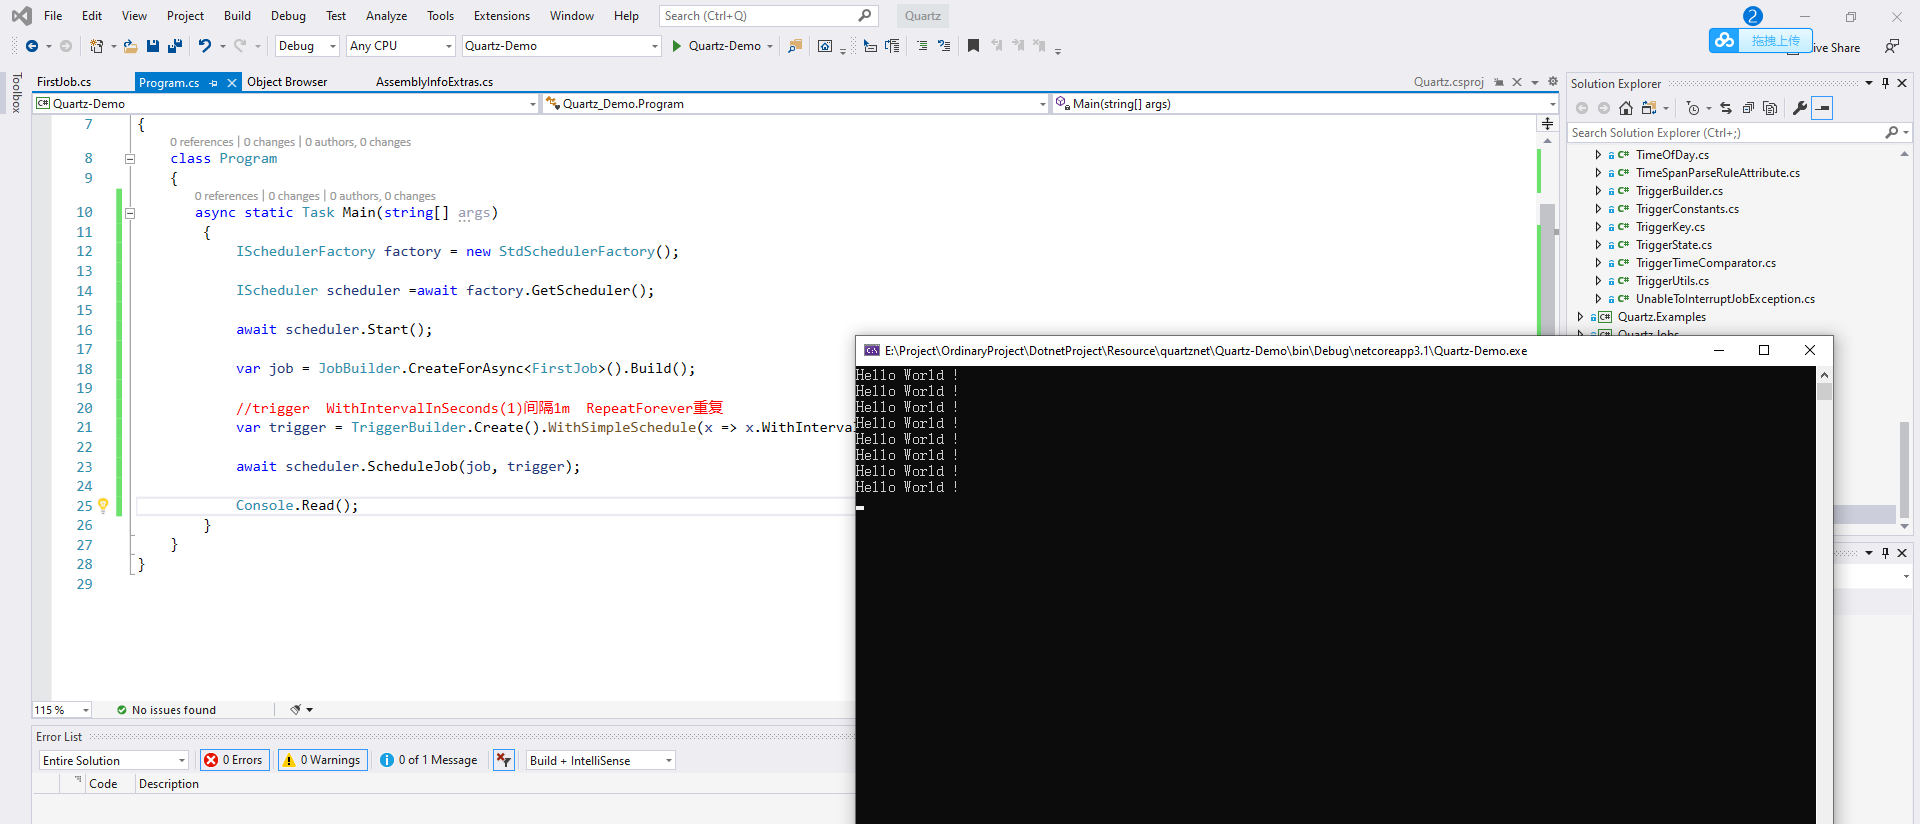Switch to the FirstJob.cs tab

pyautogui.click(x=64, y=82)
